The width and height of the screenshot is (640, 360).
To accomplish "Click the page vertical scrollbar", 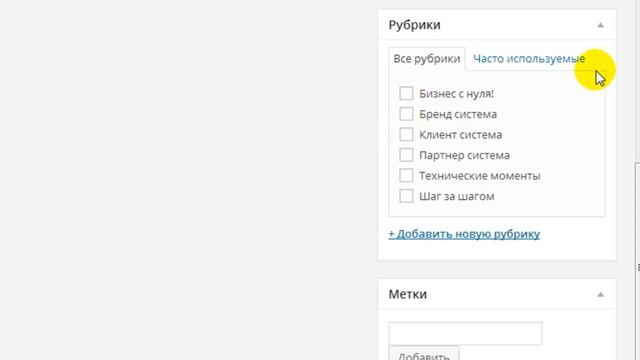I will [638, 261].
